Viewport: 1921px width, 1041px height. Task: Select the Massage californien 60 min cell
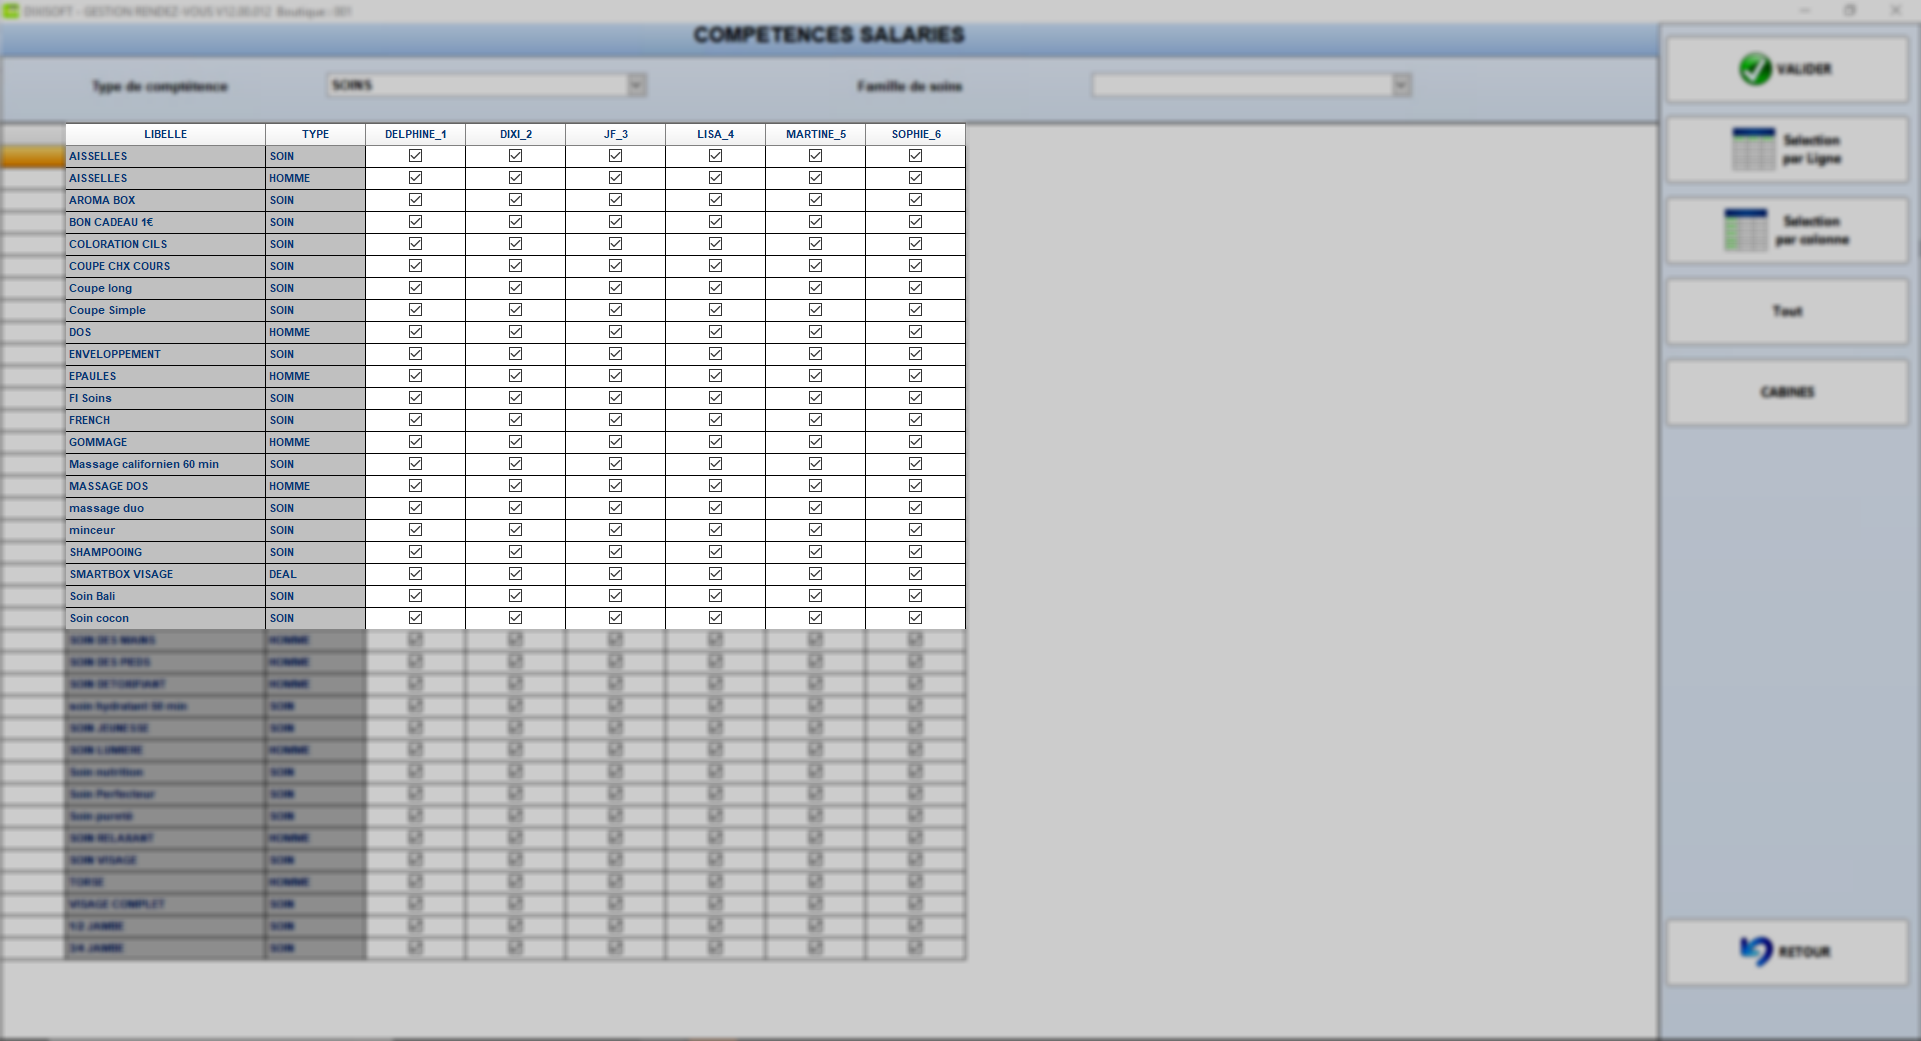tap(166, 464)
